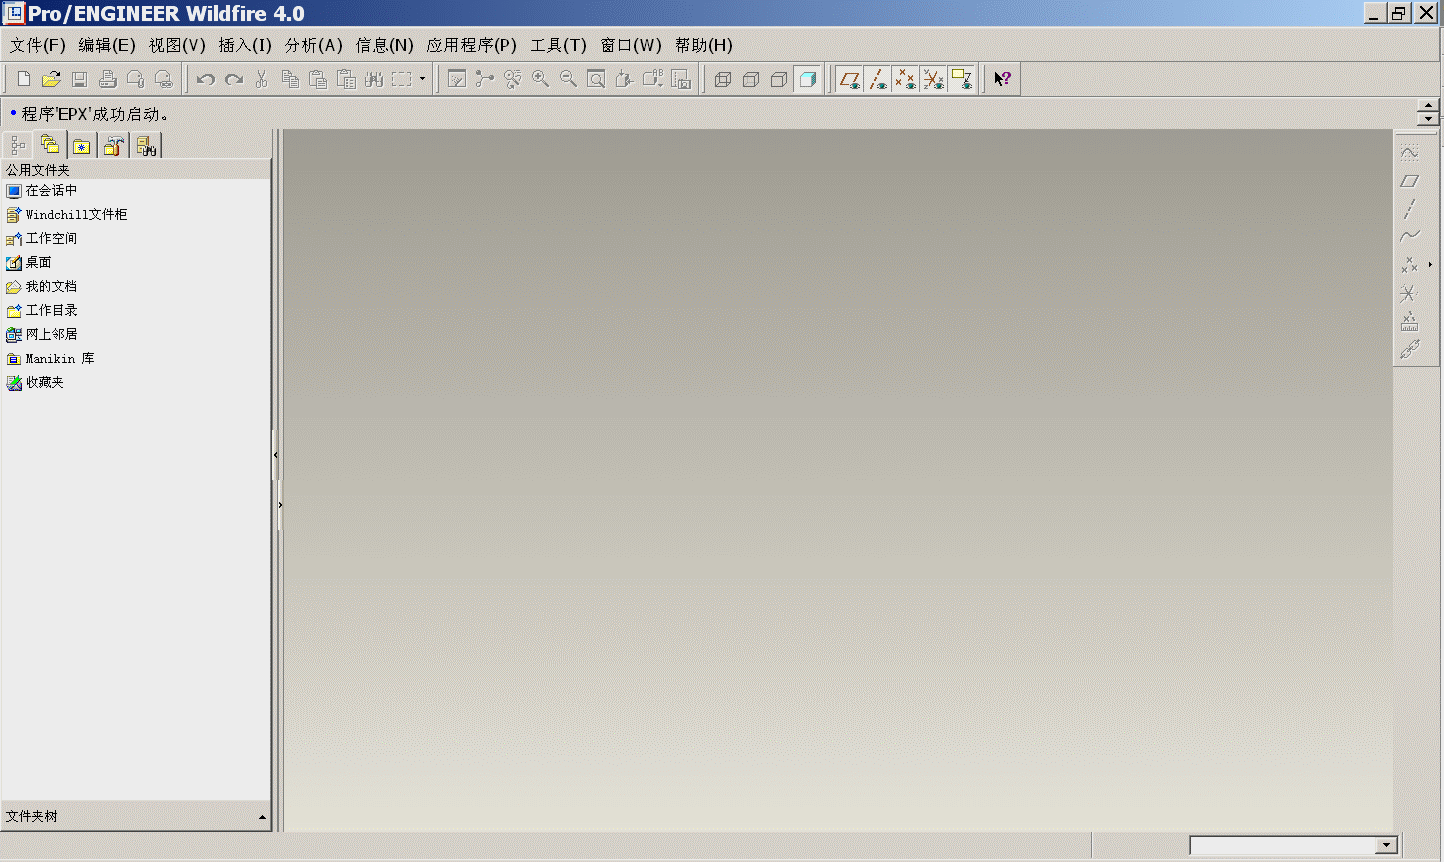Image resolution: width=1444 pixels, height=862 pixels.
Task: Toggle coordinate system display
Action: click(x=934, y=78)
